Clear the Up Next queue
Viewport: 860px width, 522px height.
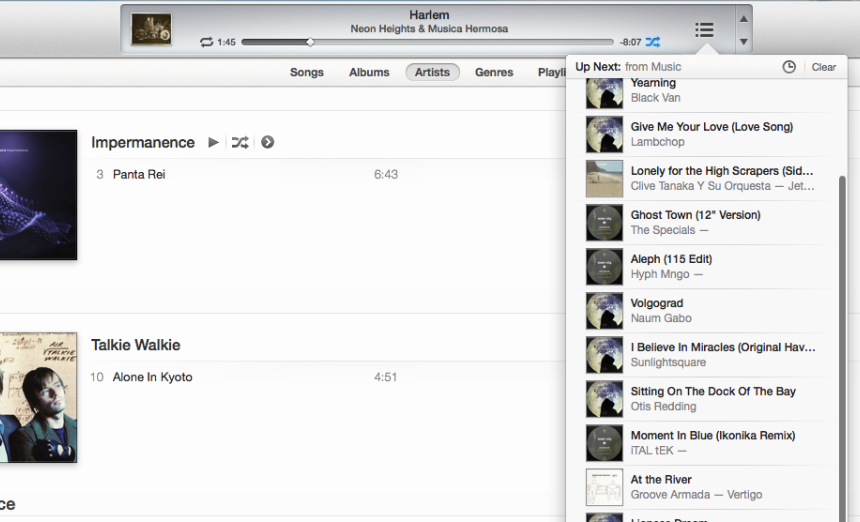click(x=823, y=67)
